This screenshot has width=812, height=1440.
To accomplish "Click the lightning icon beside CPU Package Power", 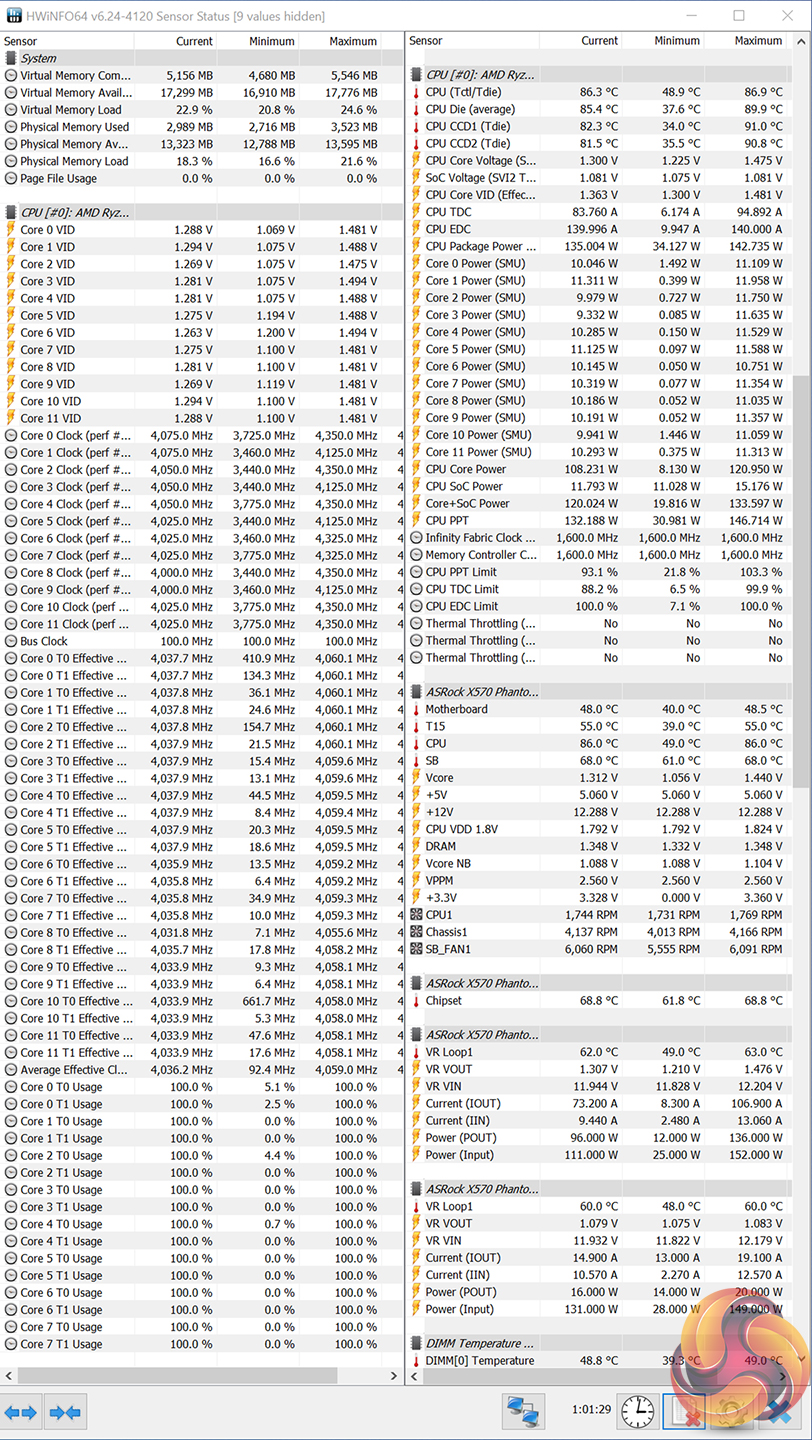I will [416, 247].
